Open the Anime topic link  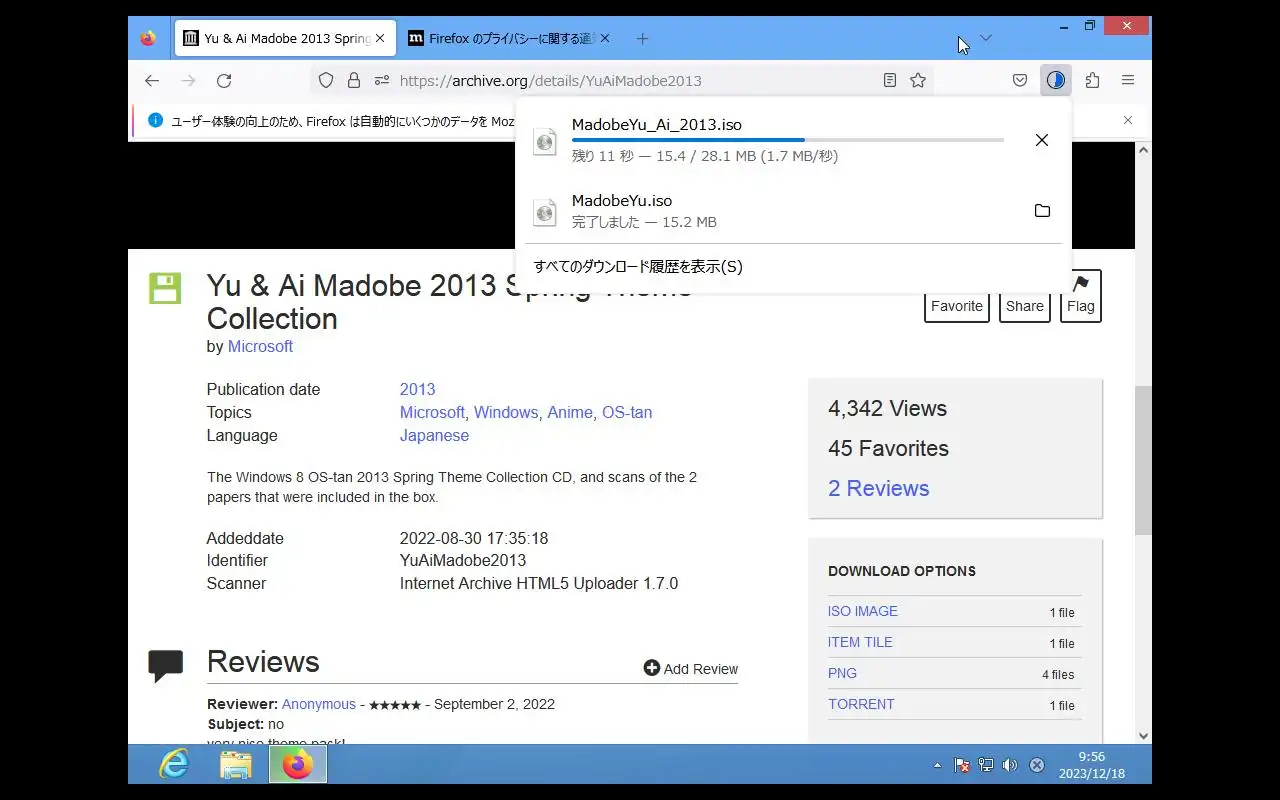570,413
